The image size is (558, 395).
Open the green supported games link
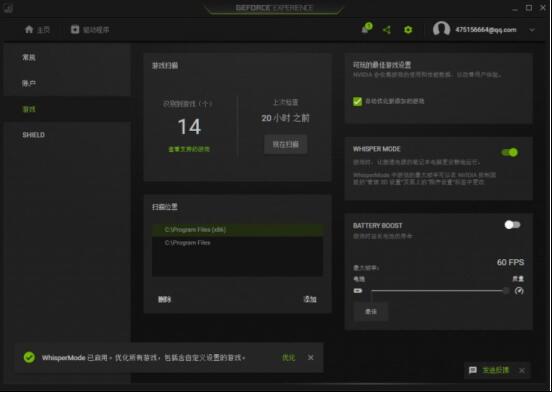(189, 149)
